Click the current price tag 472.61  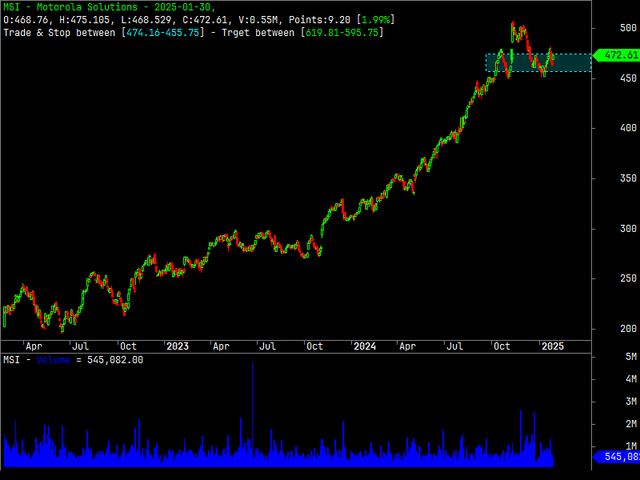(x=617, y=55)
